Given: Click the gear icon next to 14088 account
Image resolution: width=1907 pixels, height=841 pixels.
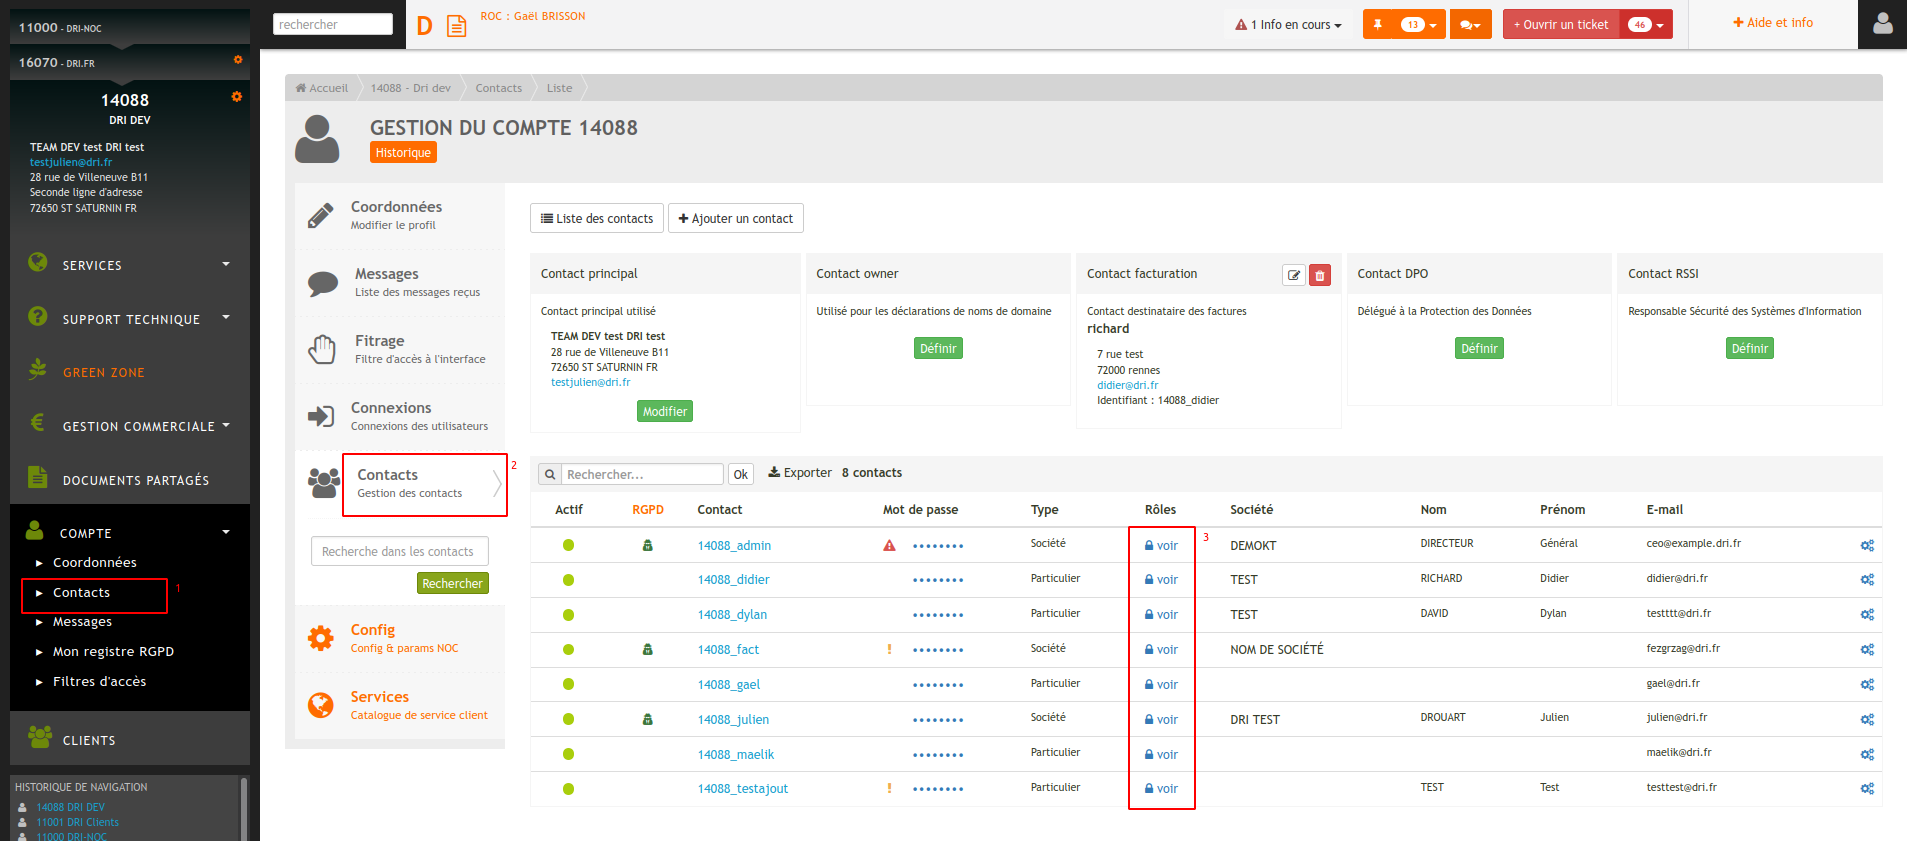Looking at the screenshot, I should (x=237, y=97).
